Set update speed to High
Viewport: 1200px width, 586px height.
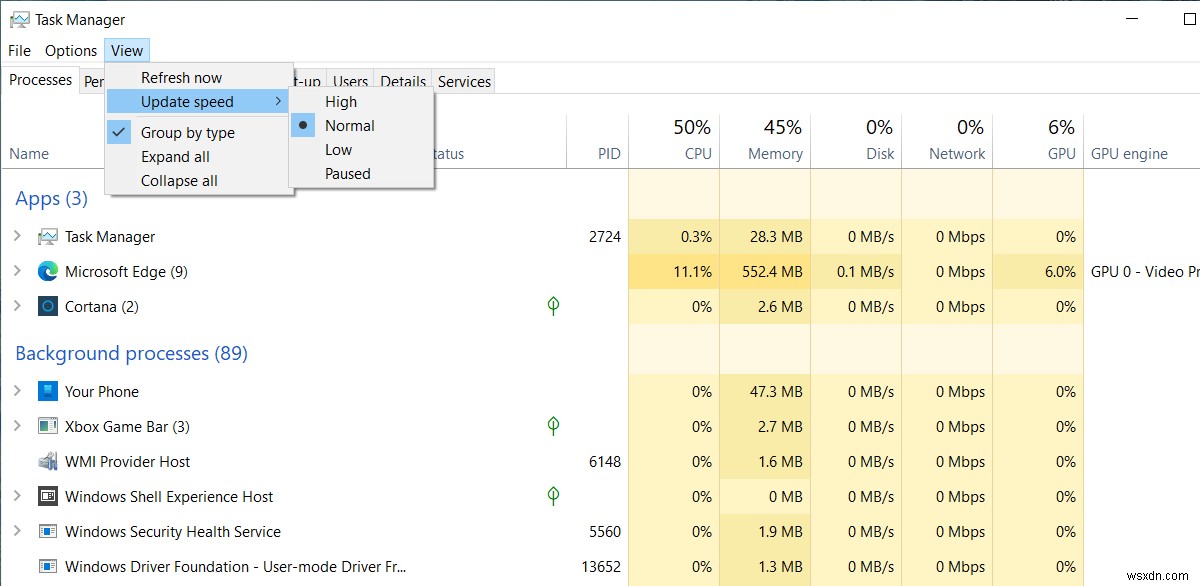(340, 101)
